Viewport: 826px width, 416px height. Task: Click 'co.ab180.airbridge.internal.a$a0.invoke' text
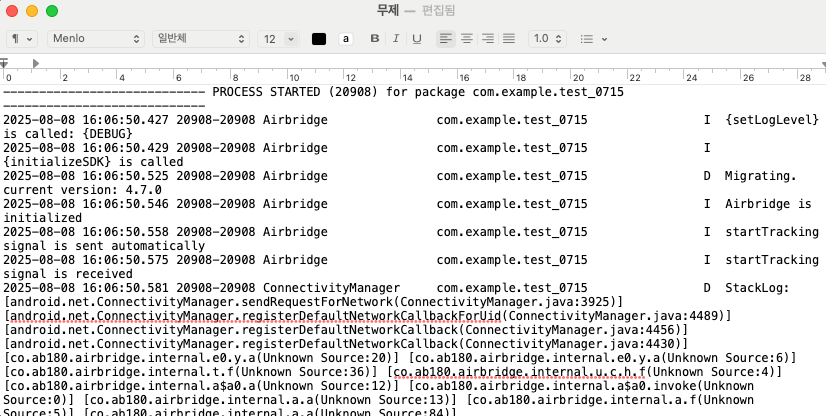click(x=556, y=386)
